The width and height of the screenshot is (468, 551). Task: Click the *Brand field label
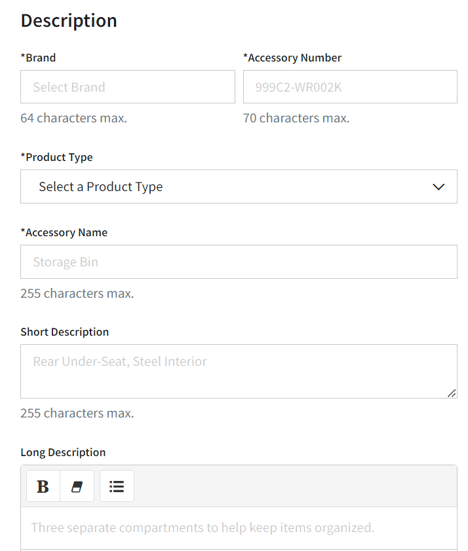[38, 58]
